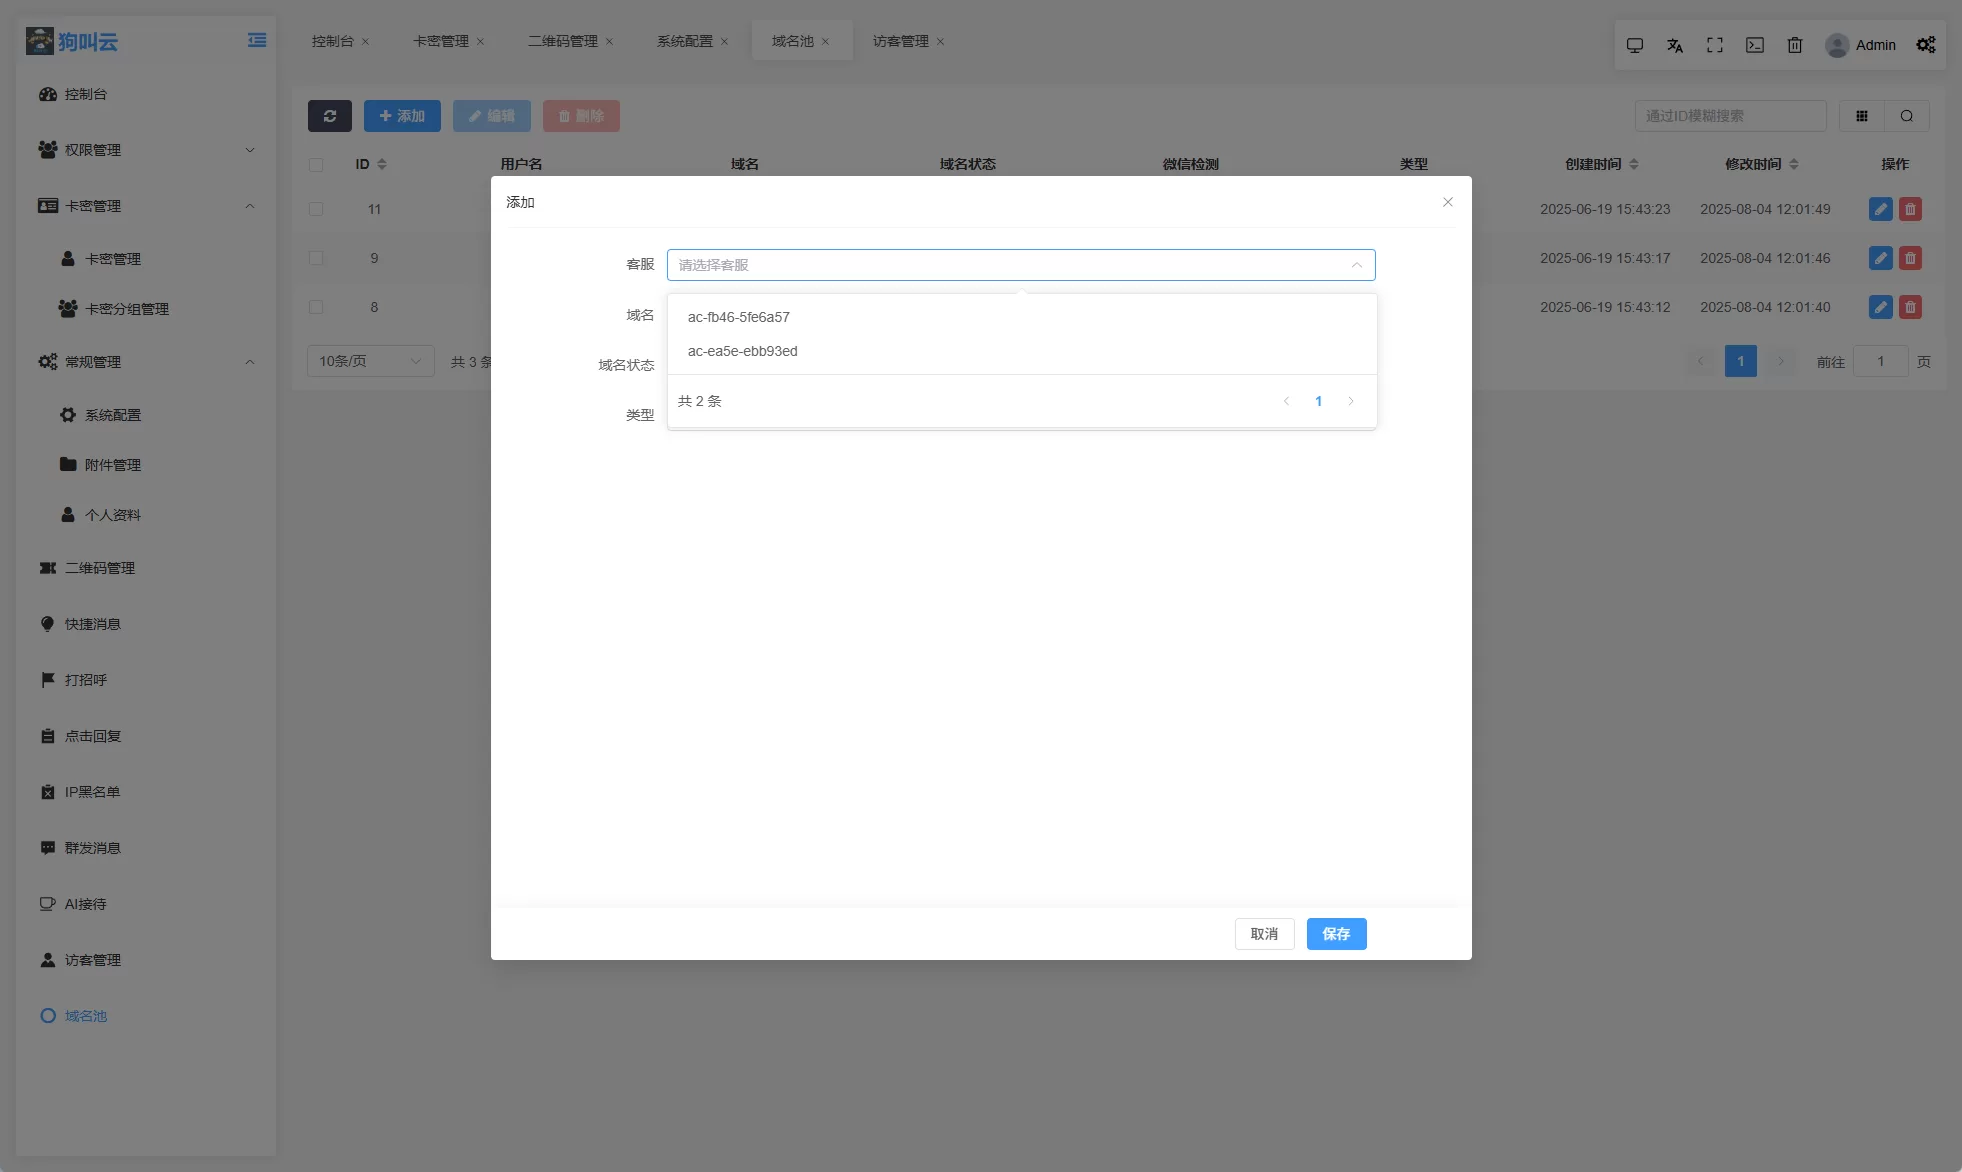Click the column grid toggle icon
1962x1172 pixels.
[1862, 116]
